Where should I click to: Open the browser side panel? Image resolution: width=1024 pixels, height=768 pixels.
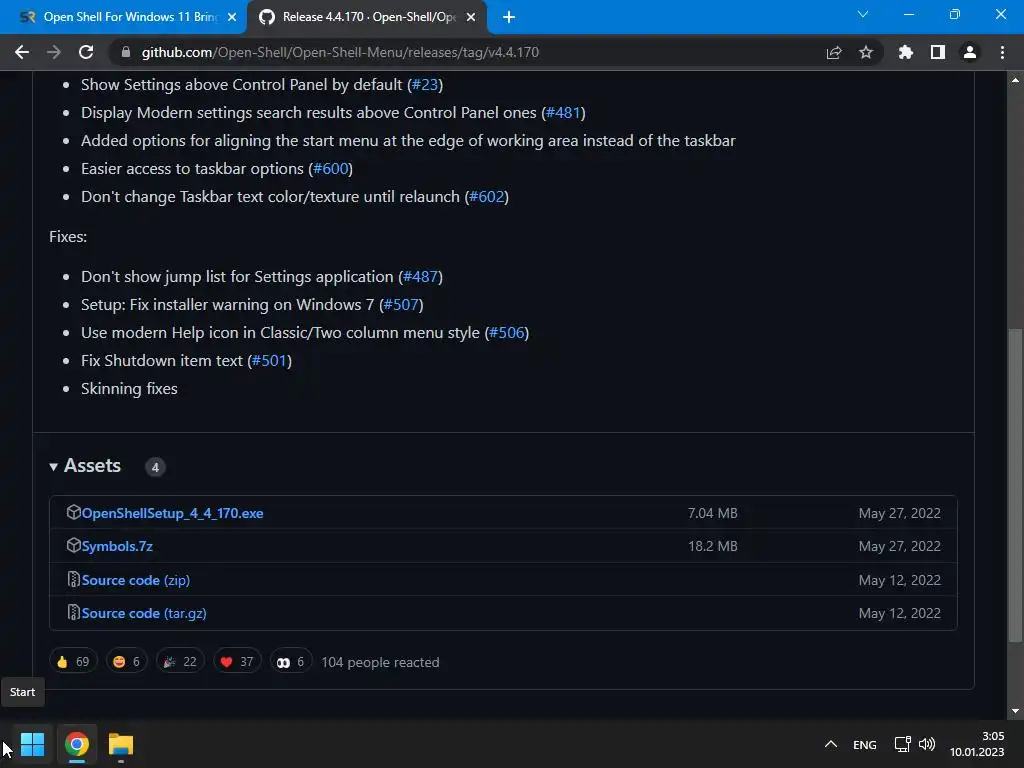(938, 52)
